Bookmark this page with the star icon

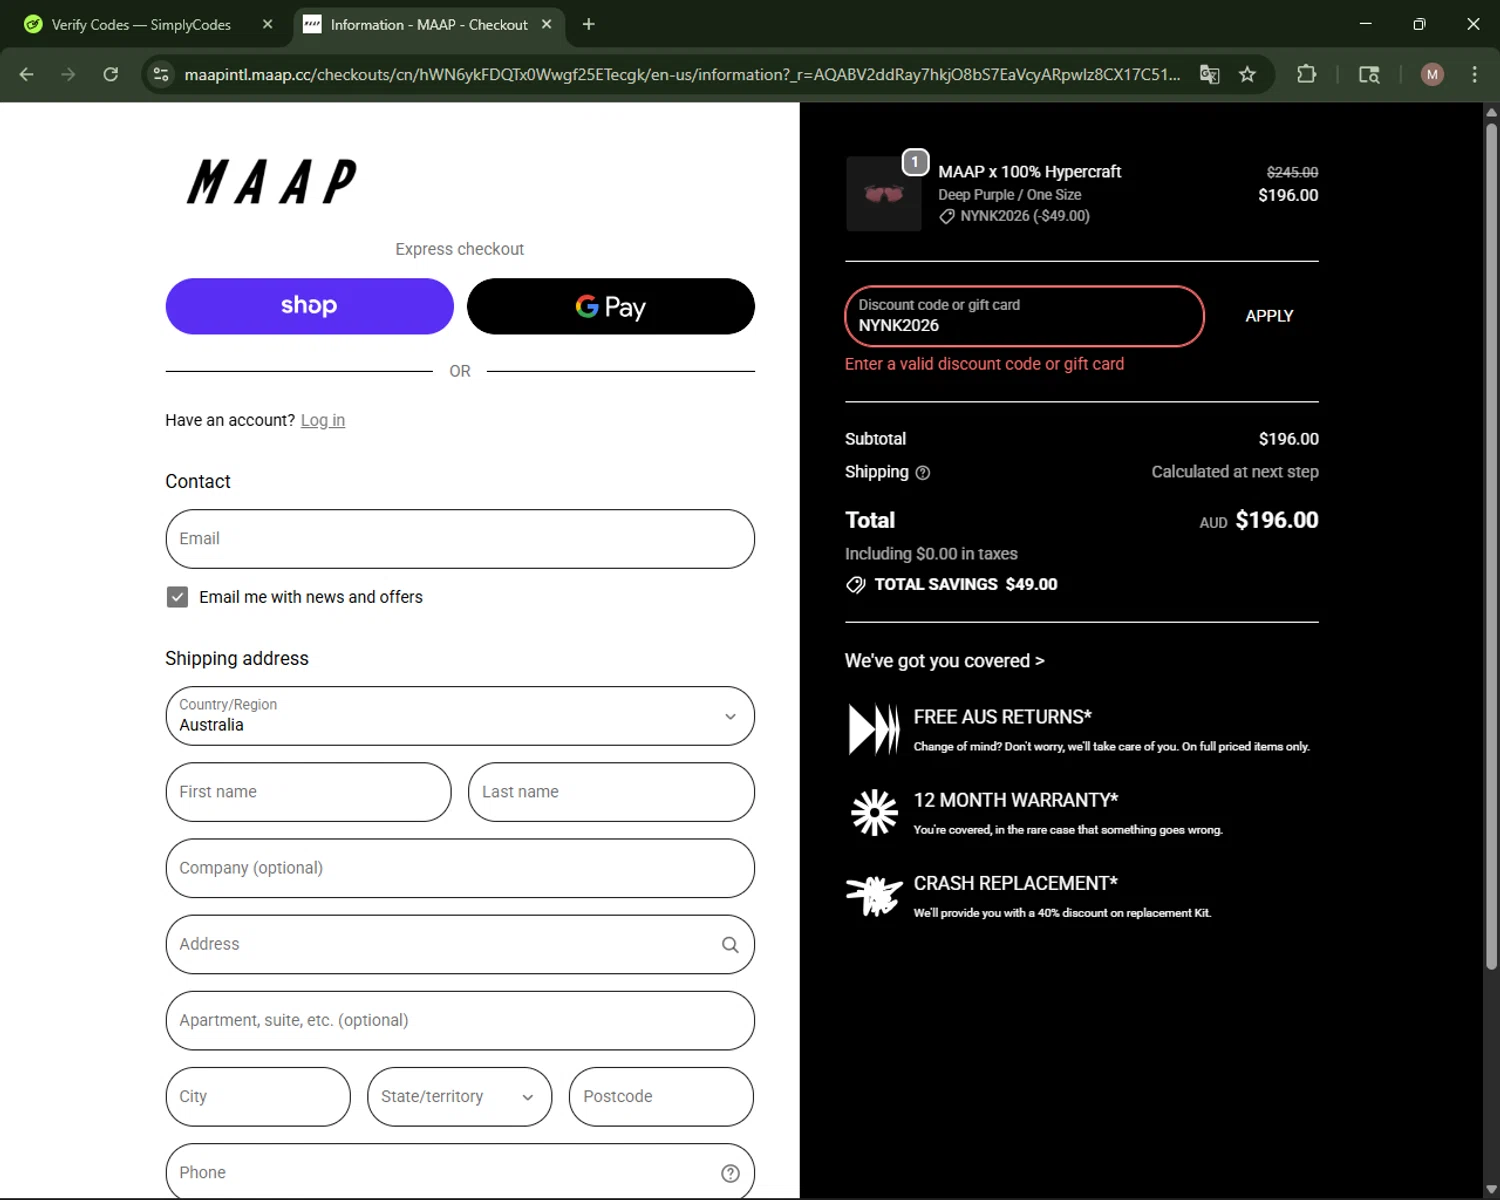pos(1247,74)
